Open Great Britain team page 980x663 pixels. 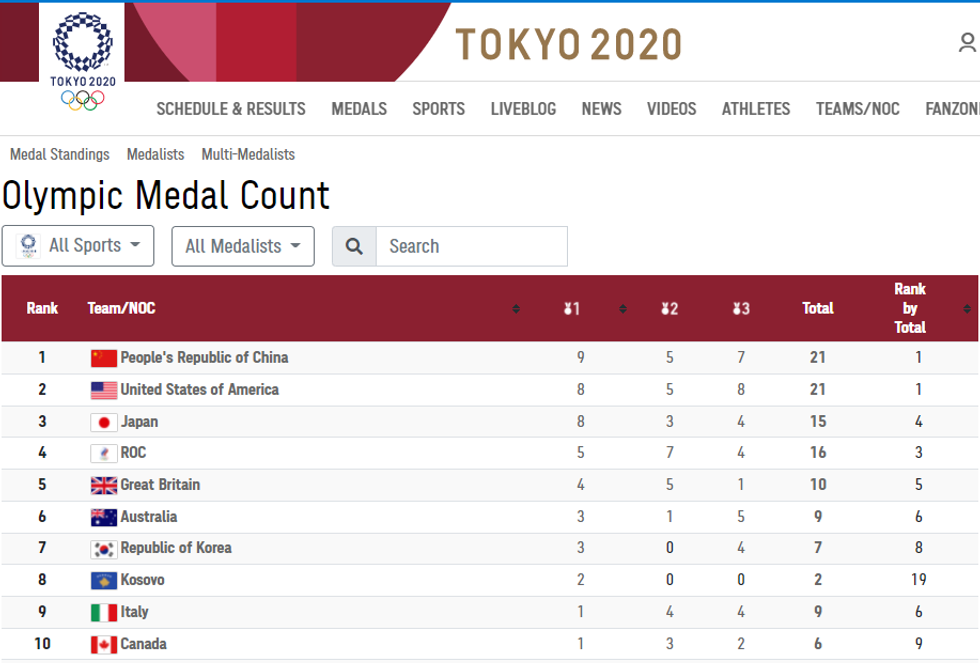coord(160,485)
